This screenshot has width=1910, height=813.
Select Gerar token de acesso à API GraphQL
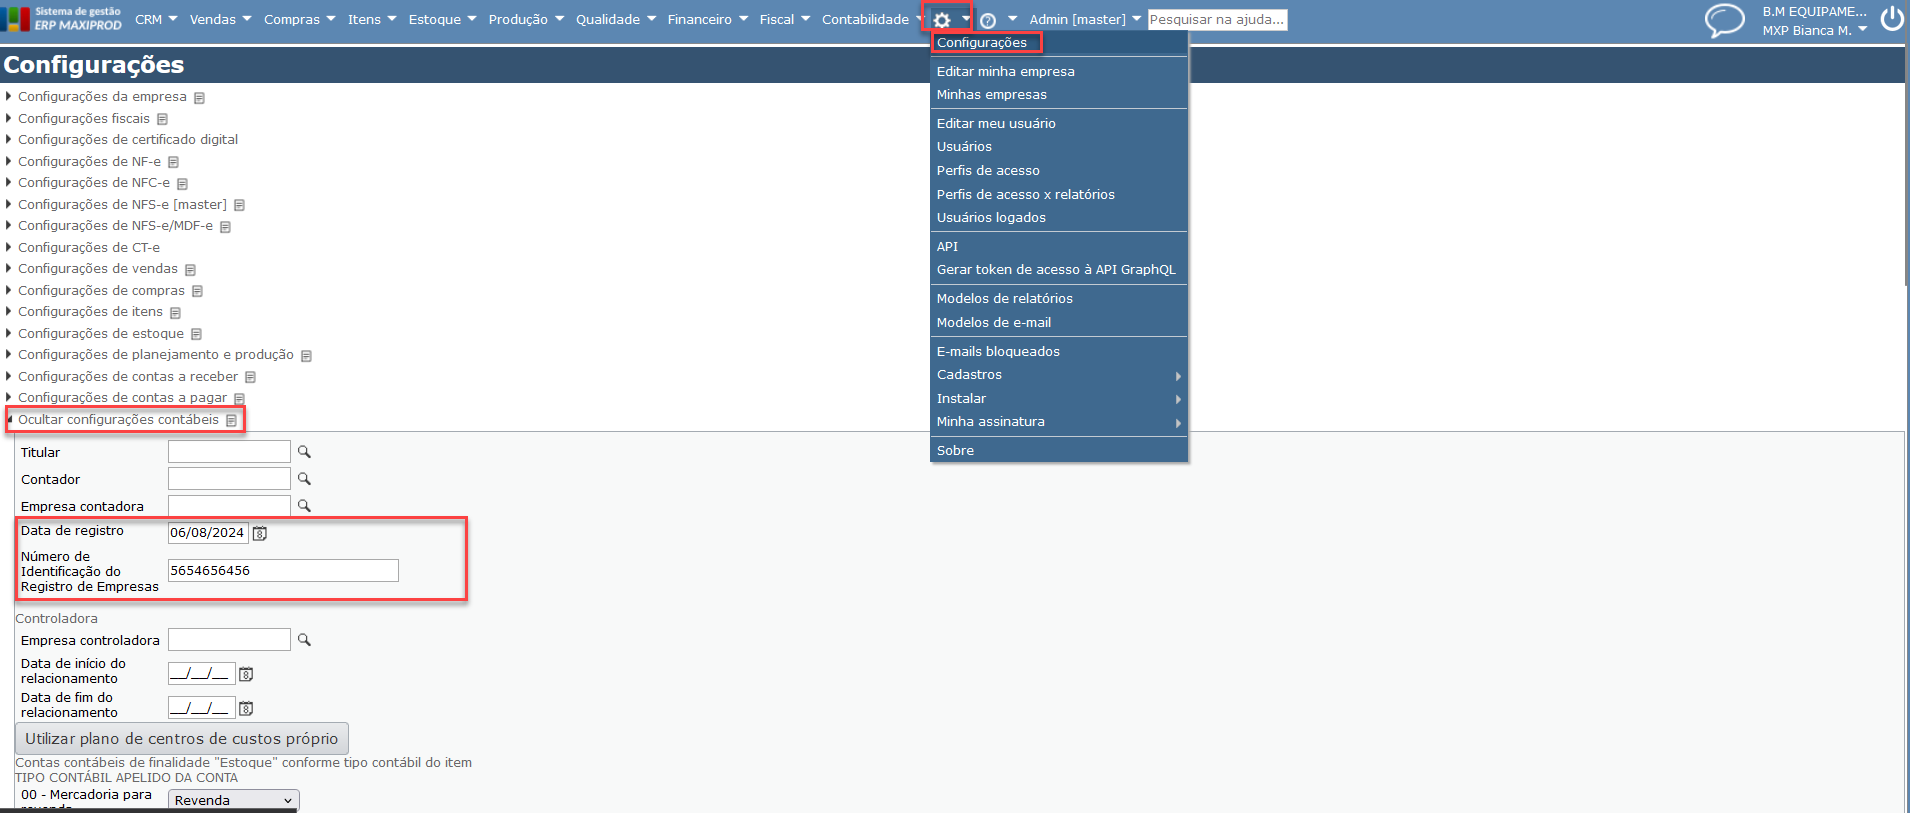(x=1056, y=270)
